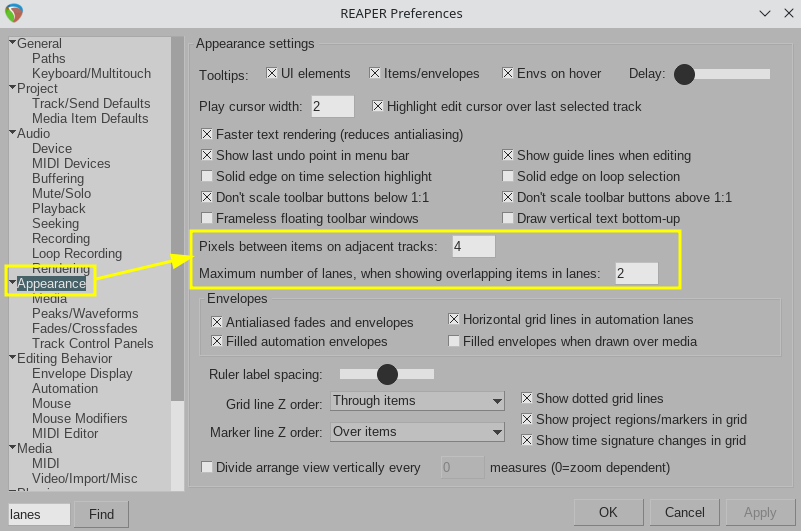Open Track Control Panels page
801x531 pixels.
(x=92, y=343)
